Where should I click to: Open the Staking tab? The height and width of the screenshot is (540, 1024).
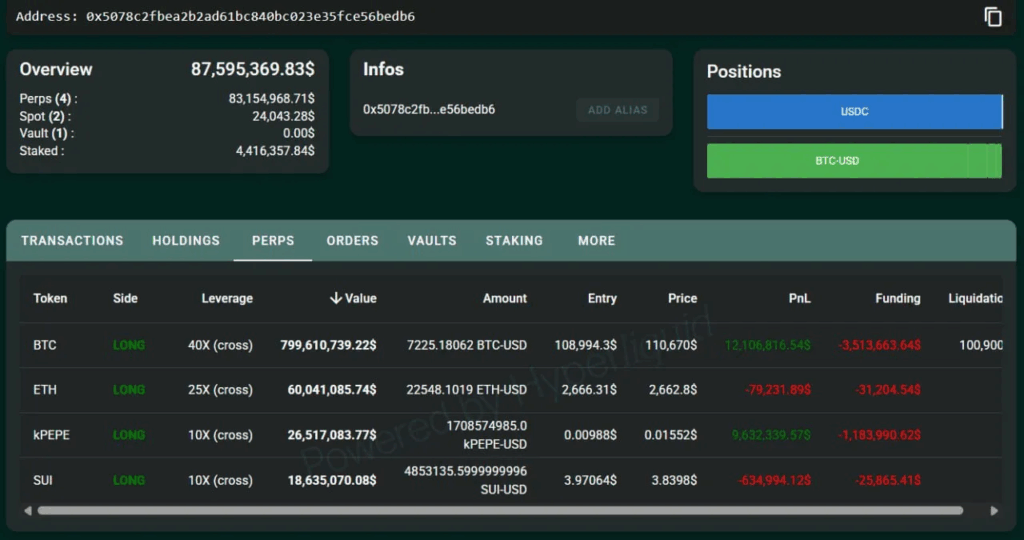[x=514, y=241]
